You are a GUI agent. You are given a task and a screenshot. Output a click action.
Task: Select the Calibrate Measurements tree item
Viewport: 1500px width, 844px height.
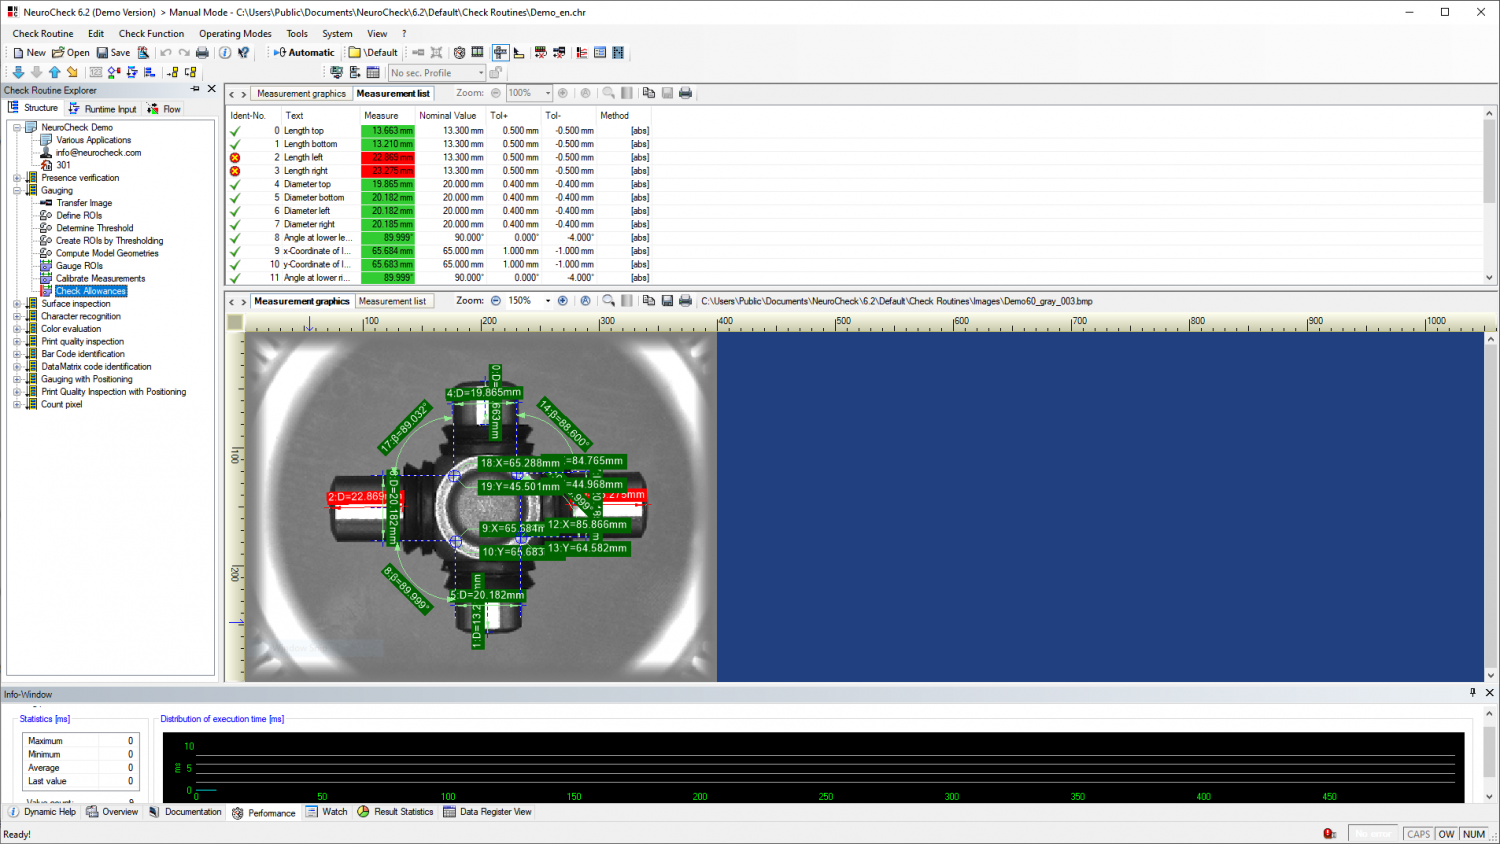coord(100,279)
